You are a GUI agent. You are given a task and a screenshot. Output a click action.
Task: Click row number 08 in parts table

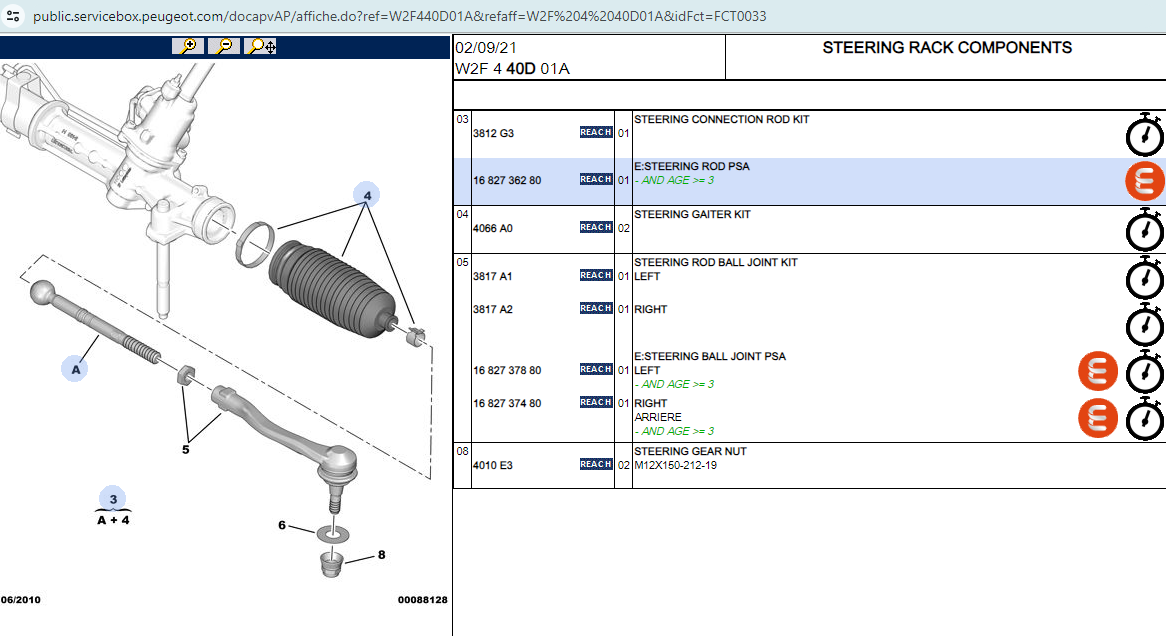[463, 451]
